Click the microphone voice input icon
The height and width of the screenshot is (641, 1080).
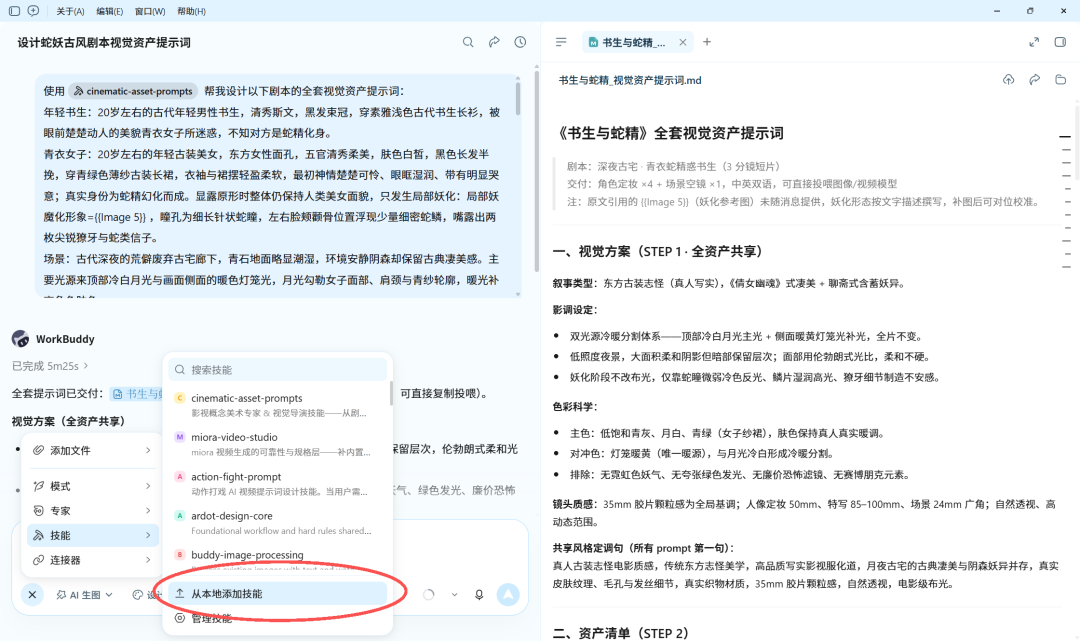(479, 595)
